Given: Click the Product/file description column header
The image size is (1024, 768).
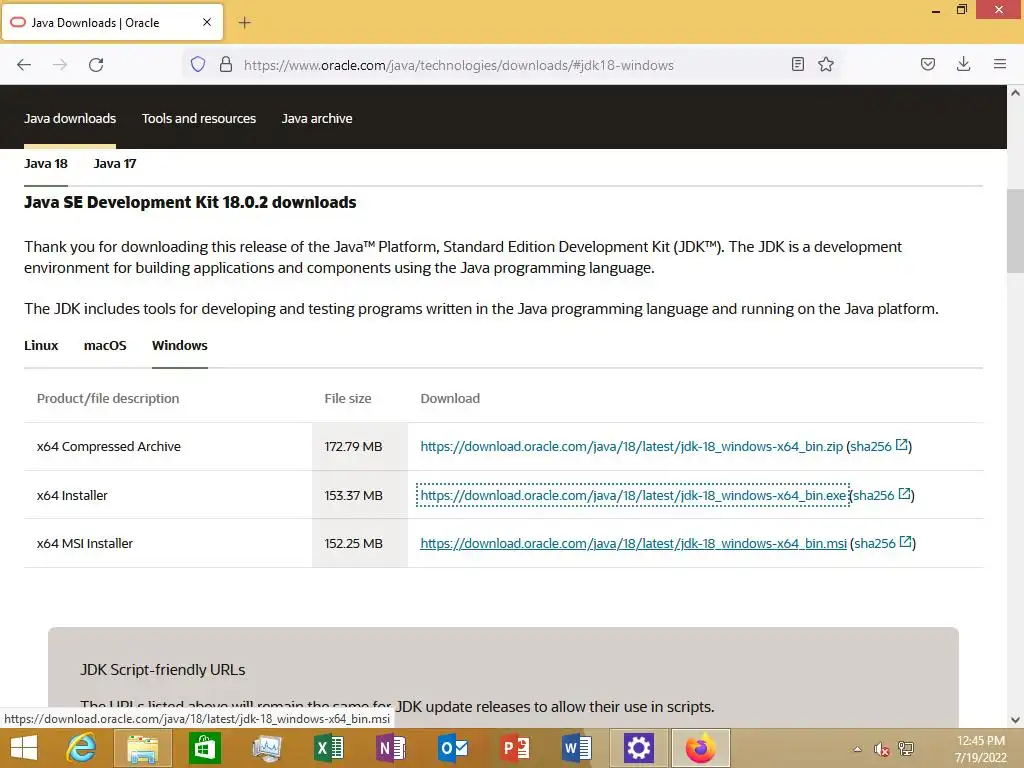Looking at the screenshot, I should [108, 398].
